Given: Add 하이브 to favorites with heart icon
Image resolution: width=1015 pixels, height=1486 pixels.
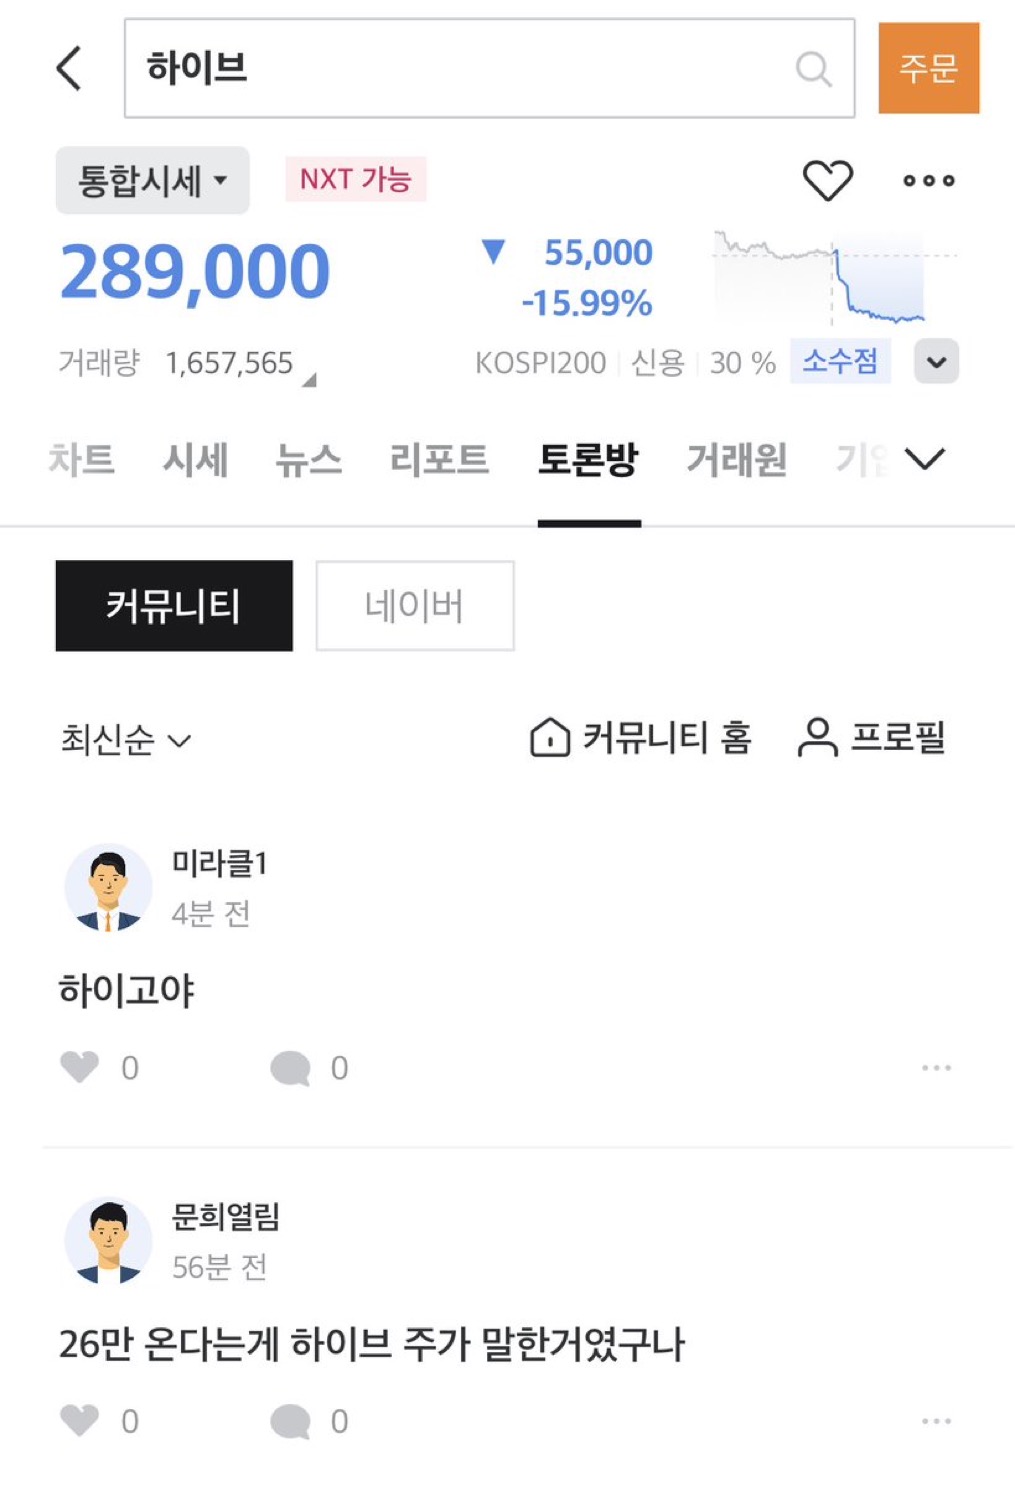Looking at the screenshot, I should tap(828, 180).
